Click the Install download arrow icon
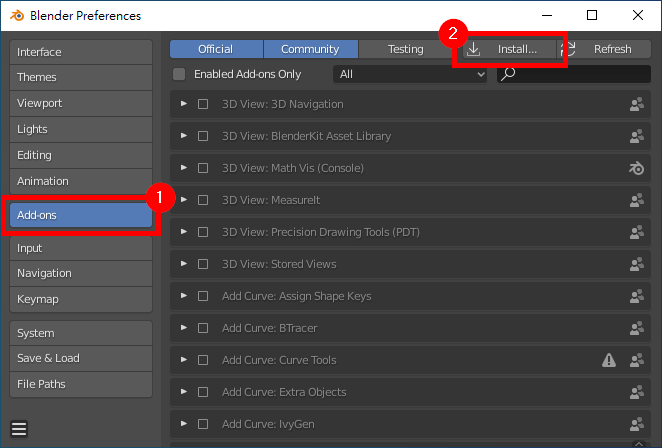 (x=474, y=49)
